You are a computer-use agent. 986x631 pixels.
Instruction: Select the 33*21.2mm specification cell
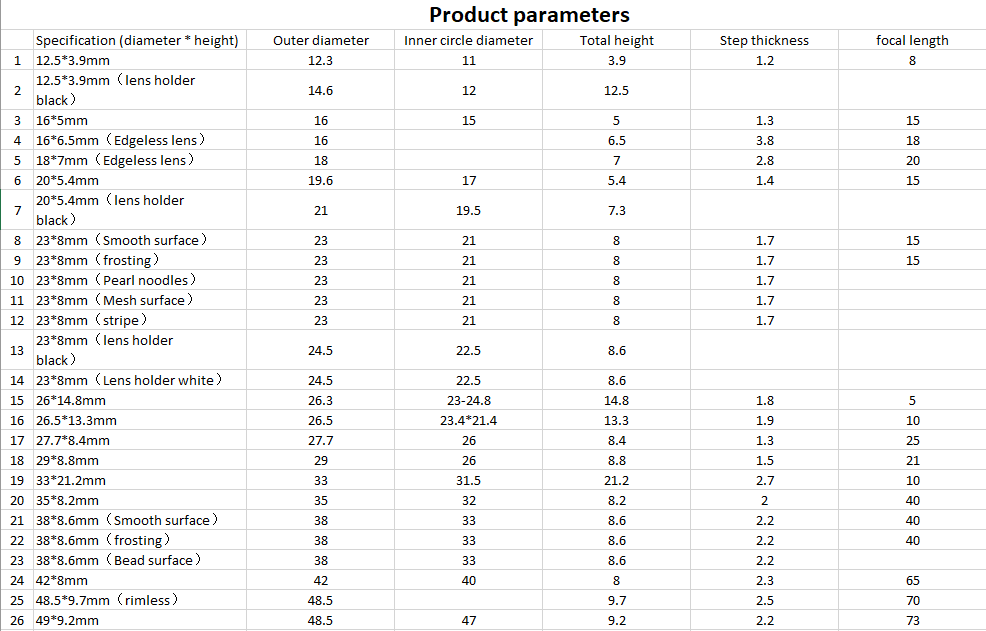click(x=140, y=480)
